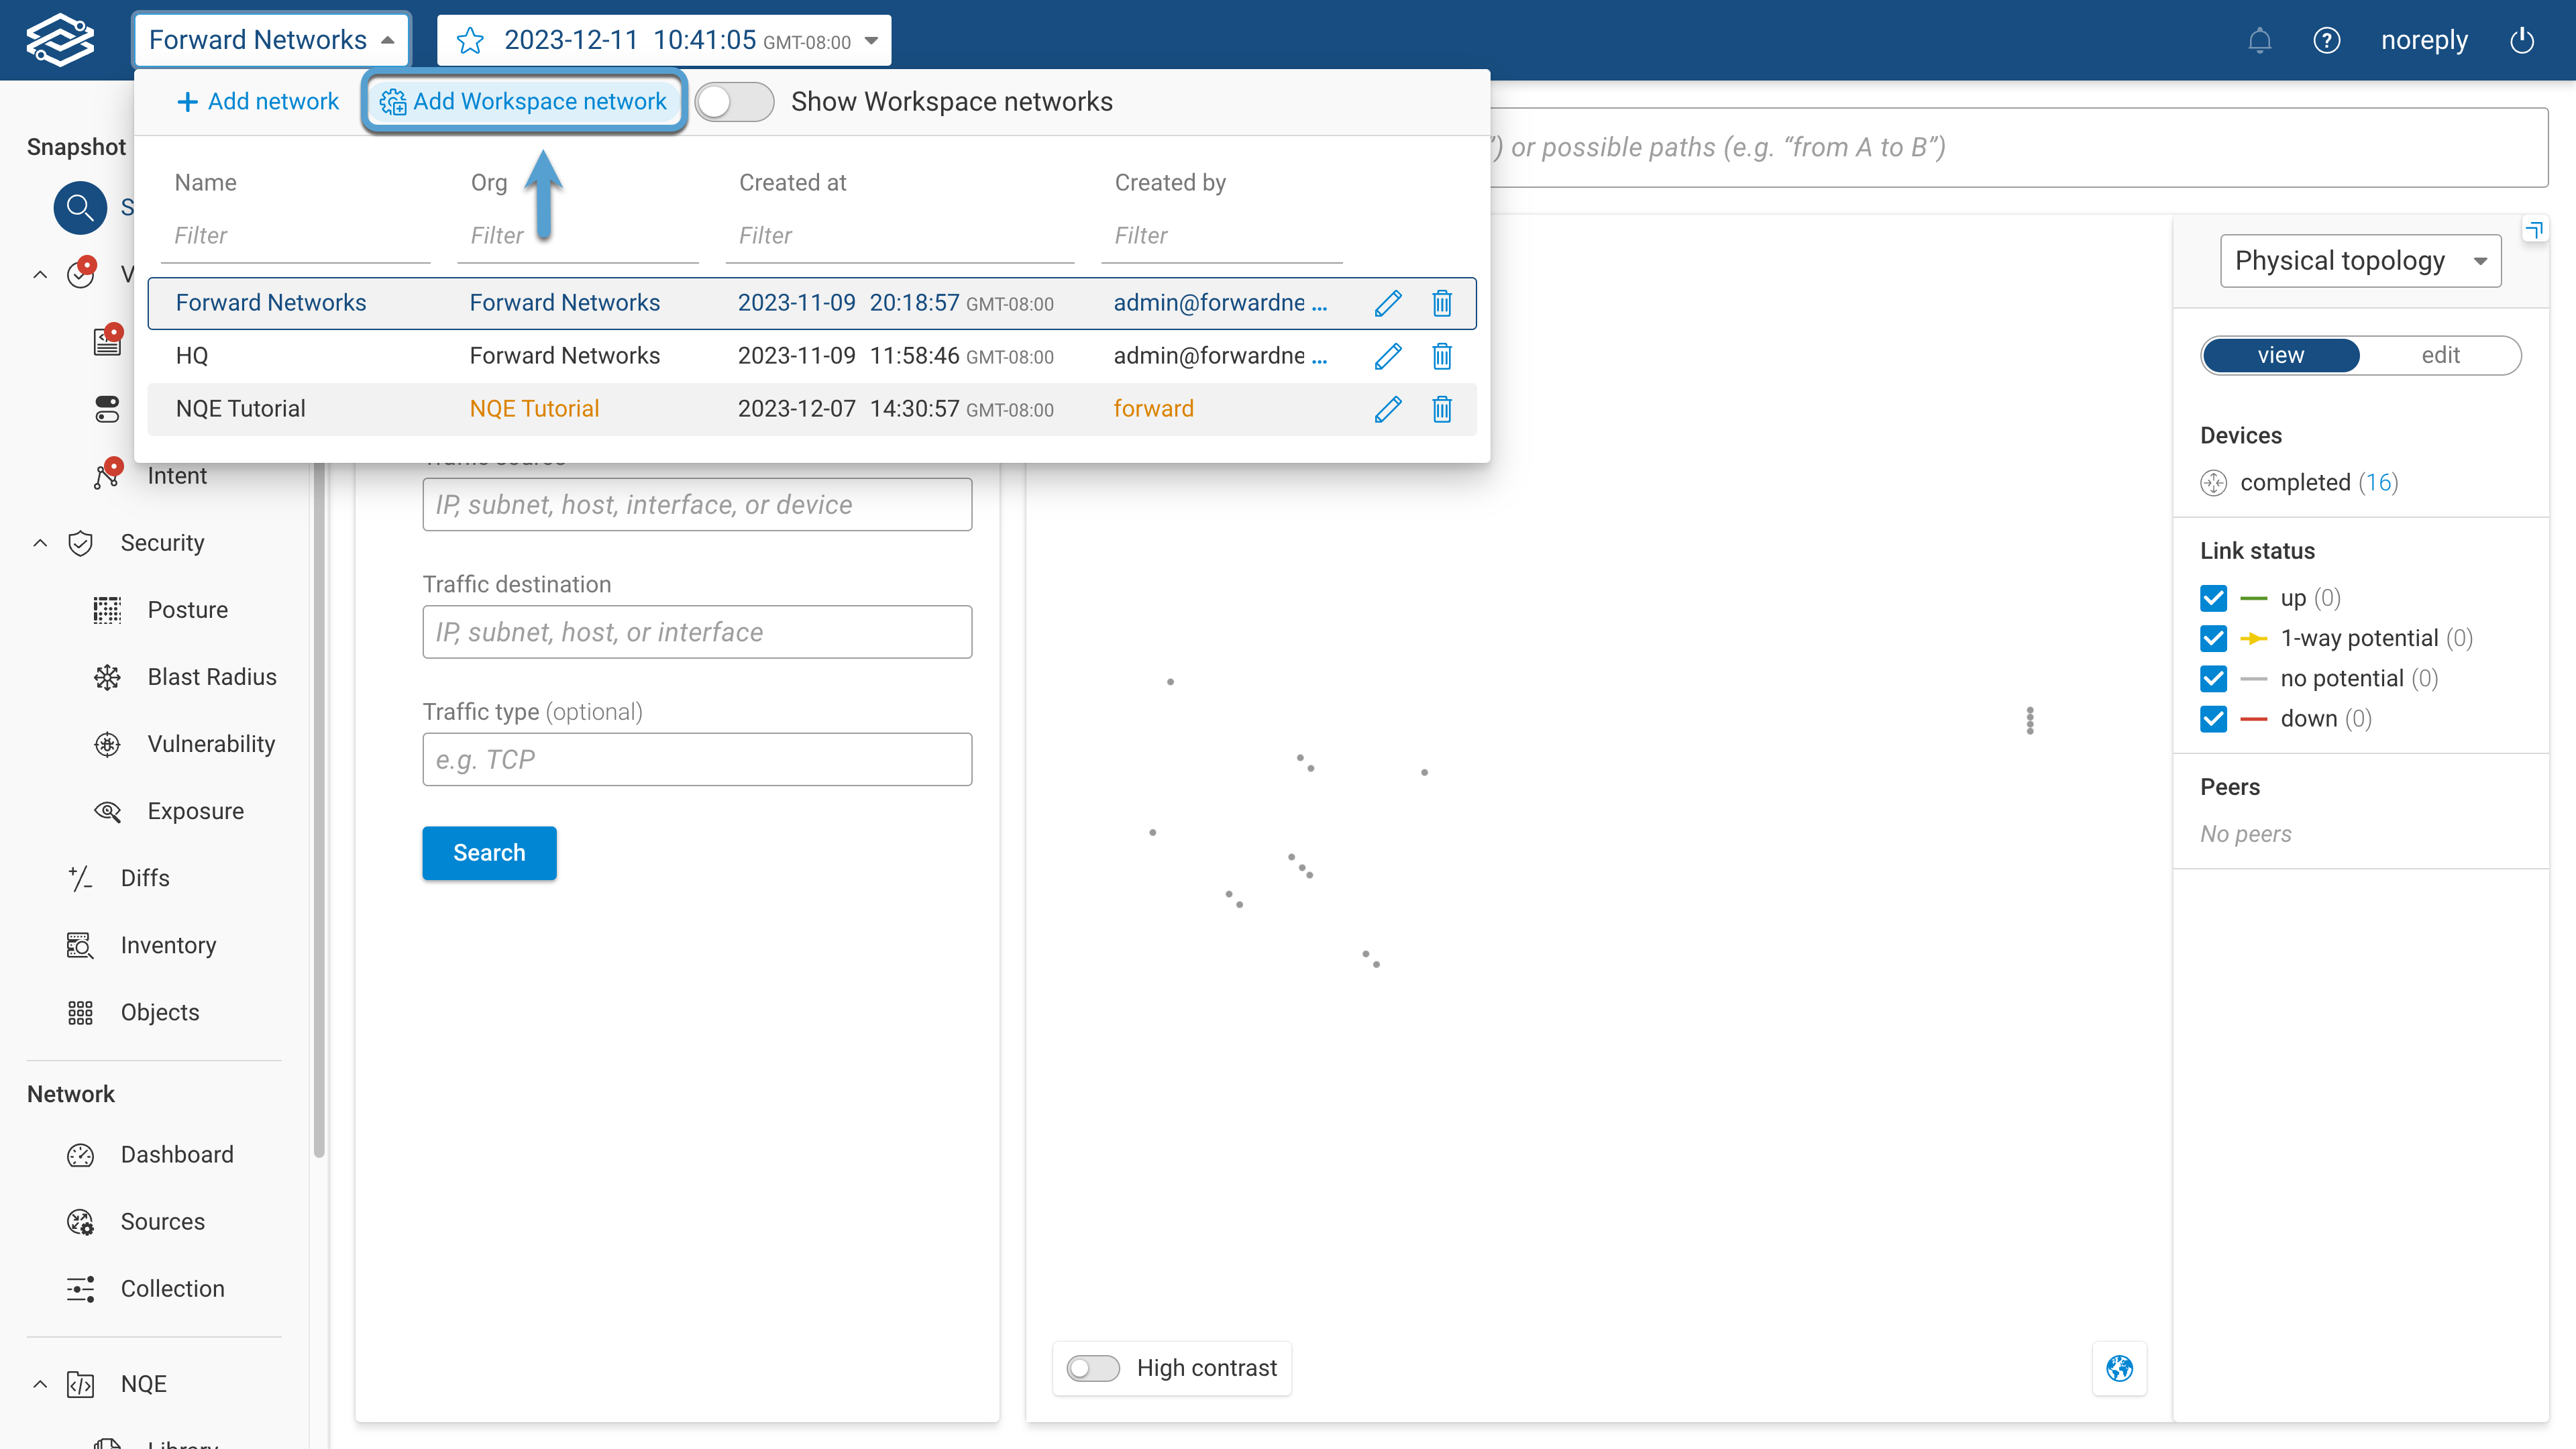Switch to edit mode tab
The height and width of the screenshot is (1449, 2576).
[x=2440, y=355]
